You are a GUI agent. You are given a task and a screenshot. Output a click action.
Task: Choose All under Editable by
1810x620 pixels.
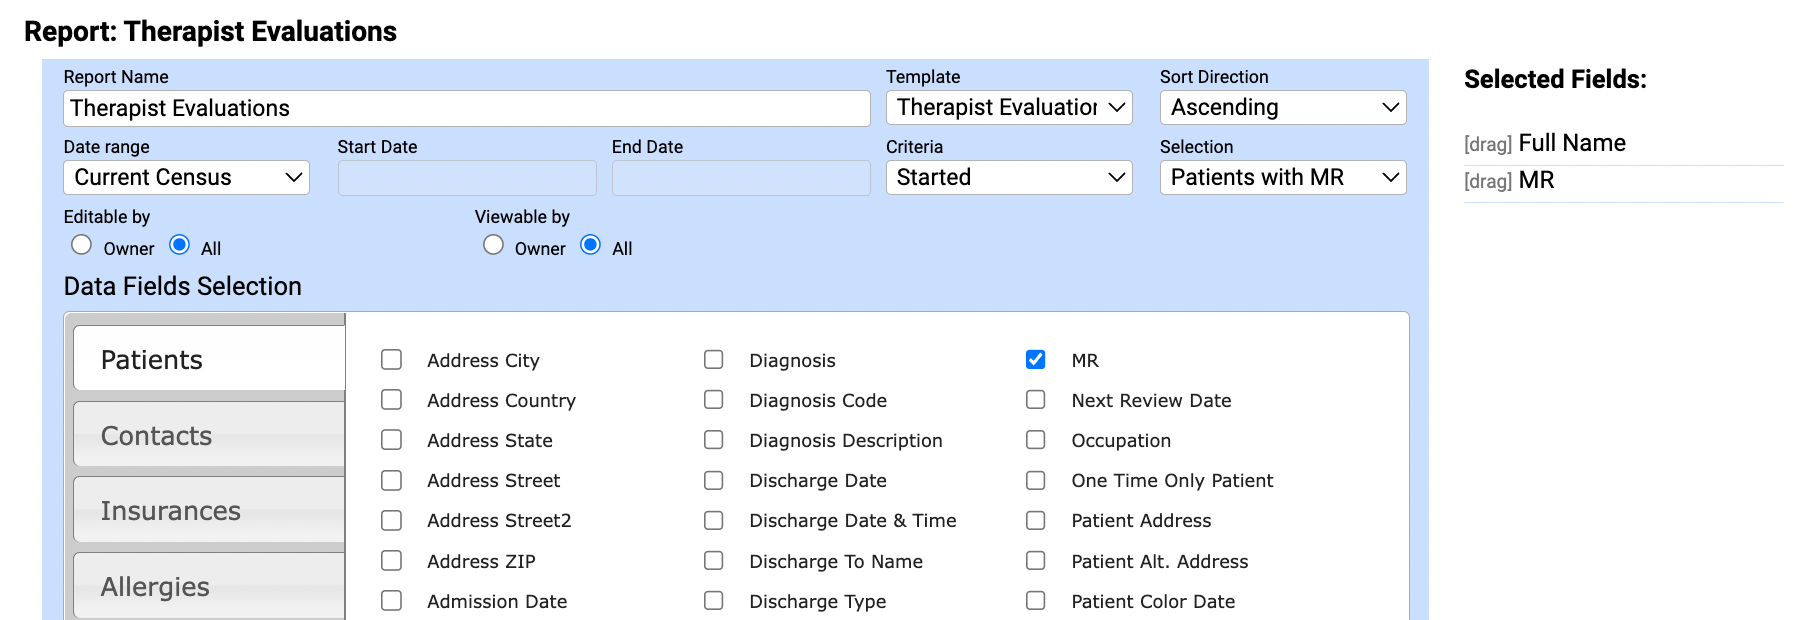(180, 246)
